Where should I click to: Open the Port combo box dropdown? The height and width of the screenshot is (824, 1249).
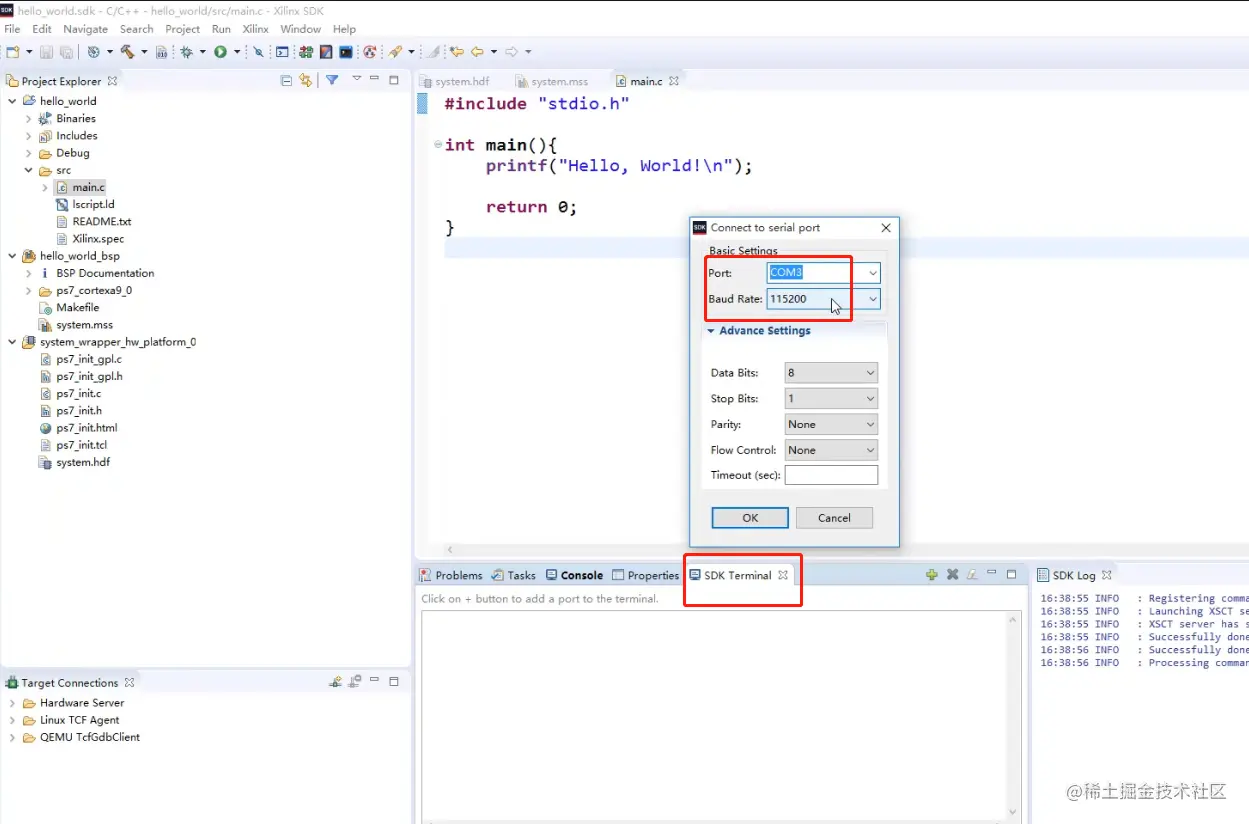point(872,273)
